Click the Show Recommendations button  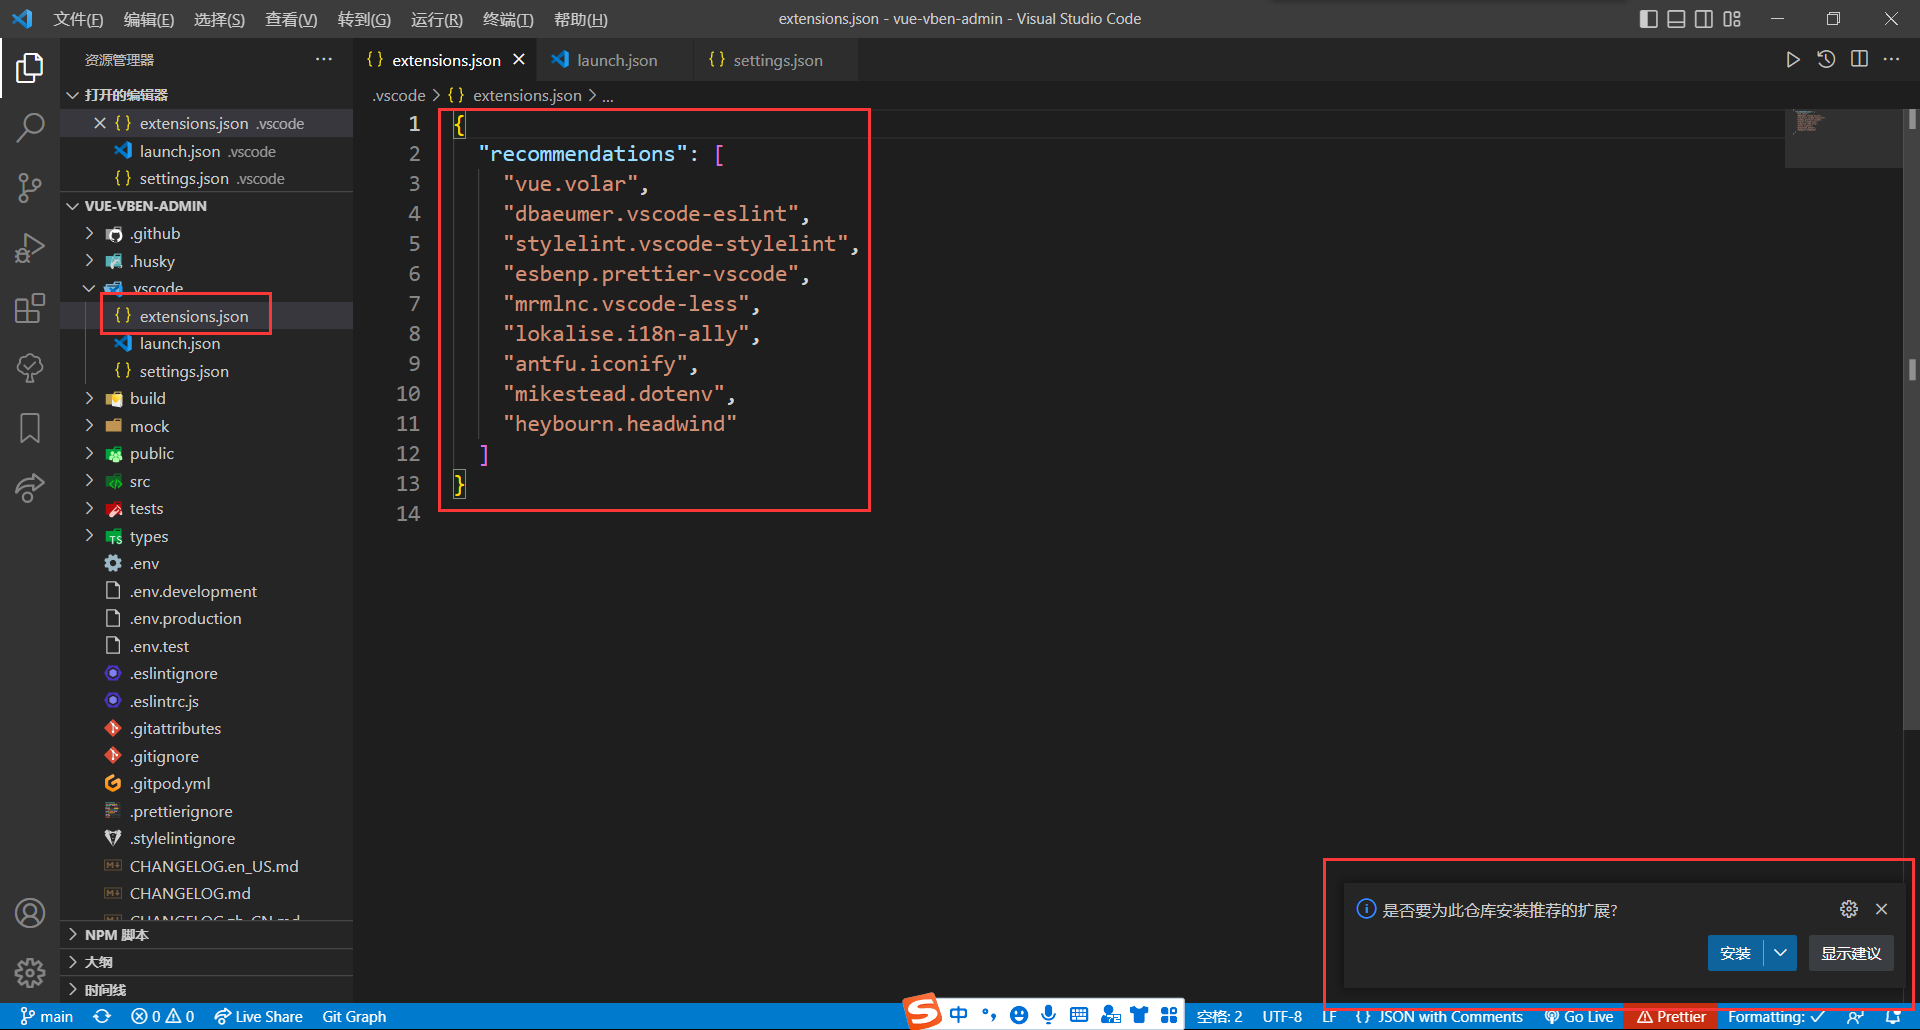pyautogui.click(x=1851, y=953)
